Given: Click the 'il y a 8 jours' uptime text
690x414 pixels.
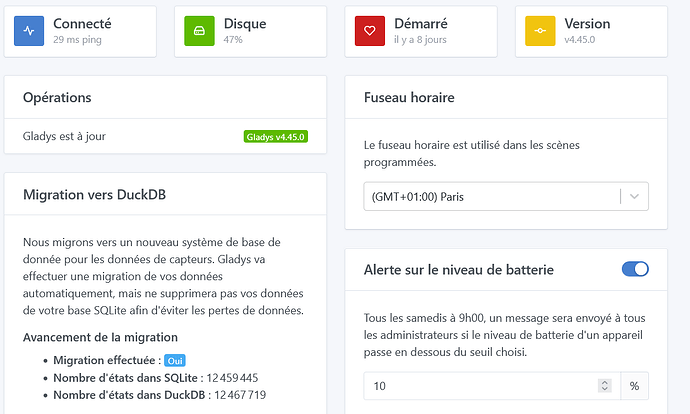Looking at the screenshot, I should coord(420,40).
